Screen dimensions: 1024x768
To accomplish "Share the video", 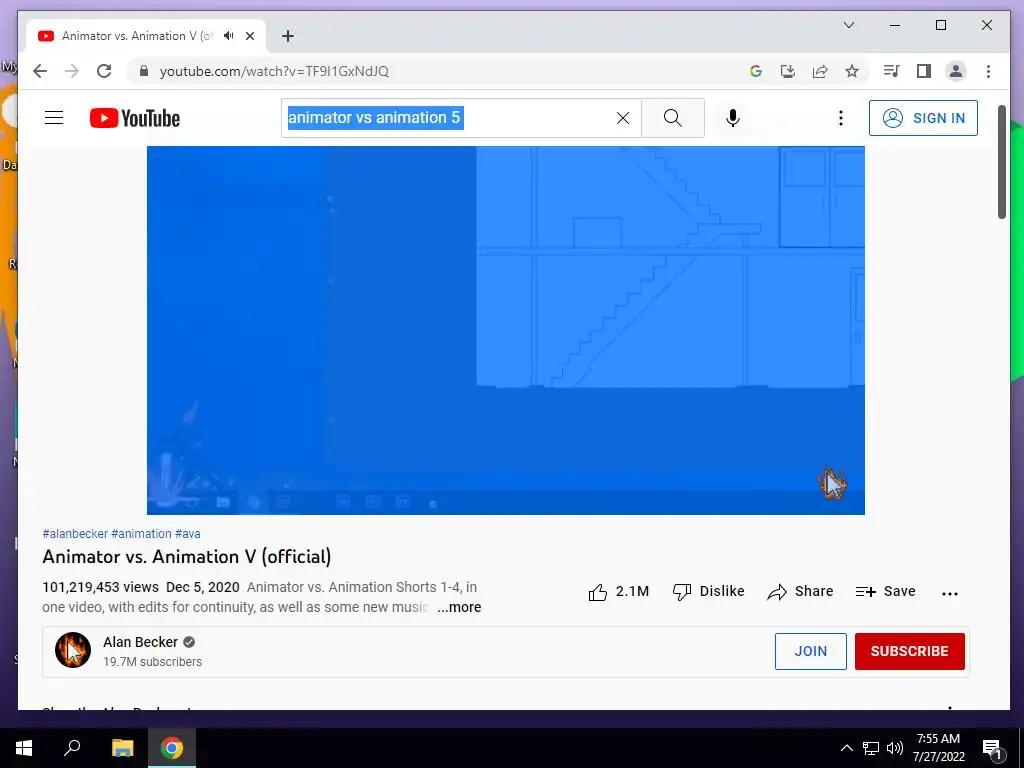I will tap(800, 592).
